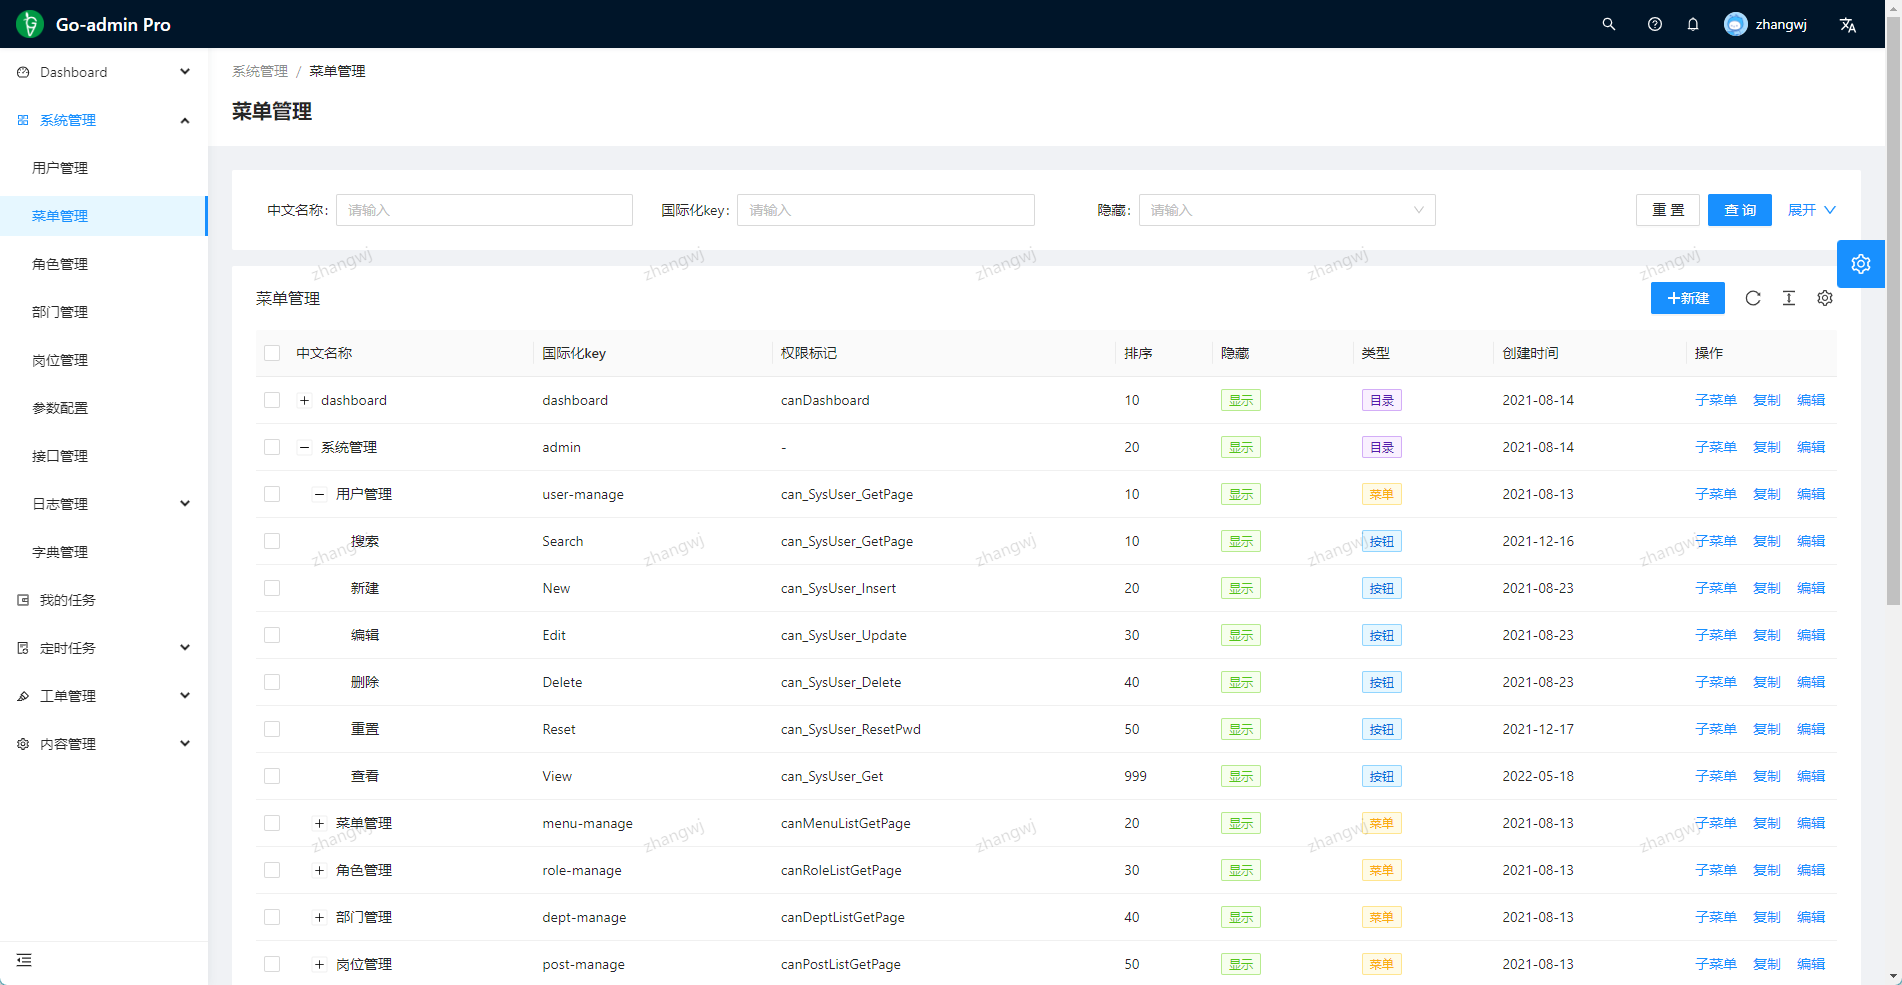Open 参数配置 in the sidebar
The width and height of the screenshot is (1902, 985).
point(104,408)
